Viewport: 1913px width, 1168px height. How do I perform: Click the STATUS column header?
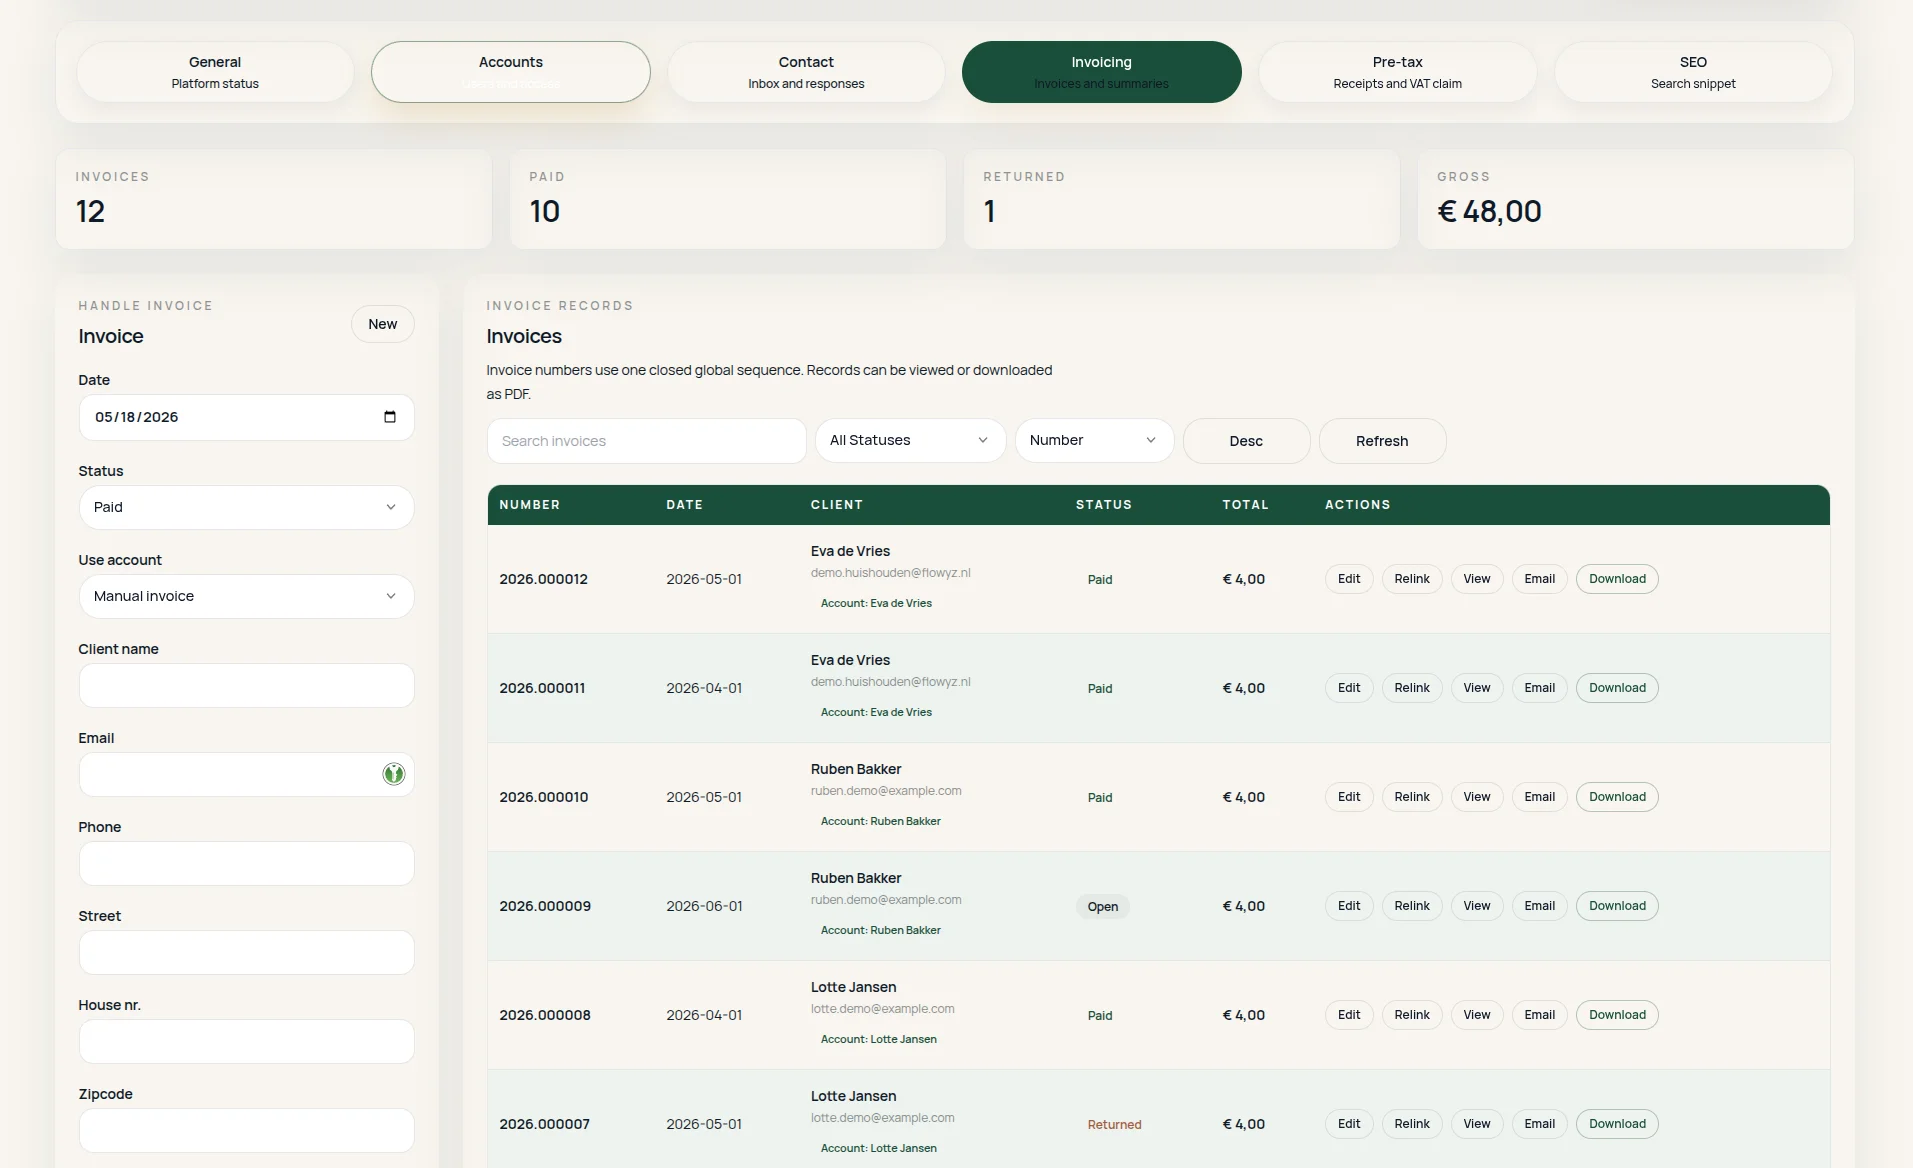pyautogui.click(x=1103, y=505)
